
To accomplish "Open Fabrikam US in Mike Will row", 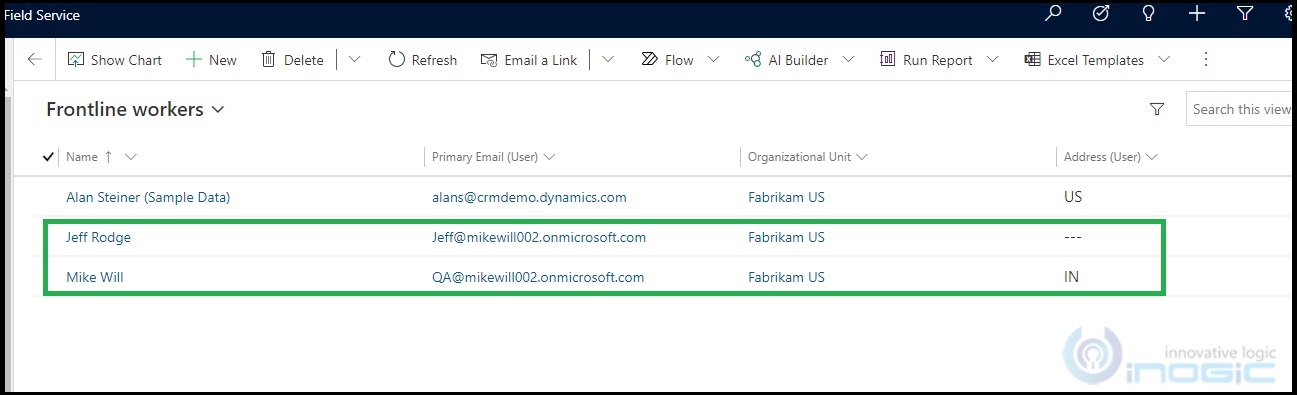I will pyautogui.click(x=786, y=277).
